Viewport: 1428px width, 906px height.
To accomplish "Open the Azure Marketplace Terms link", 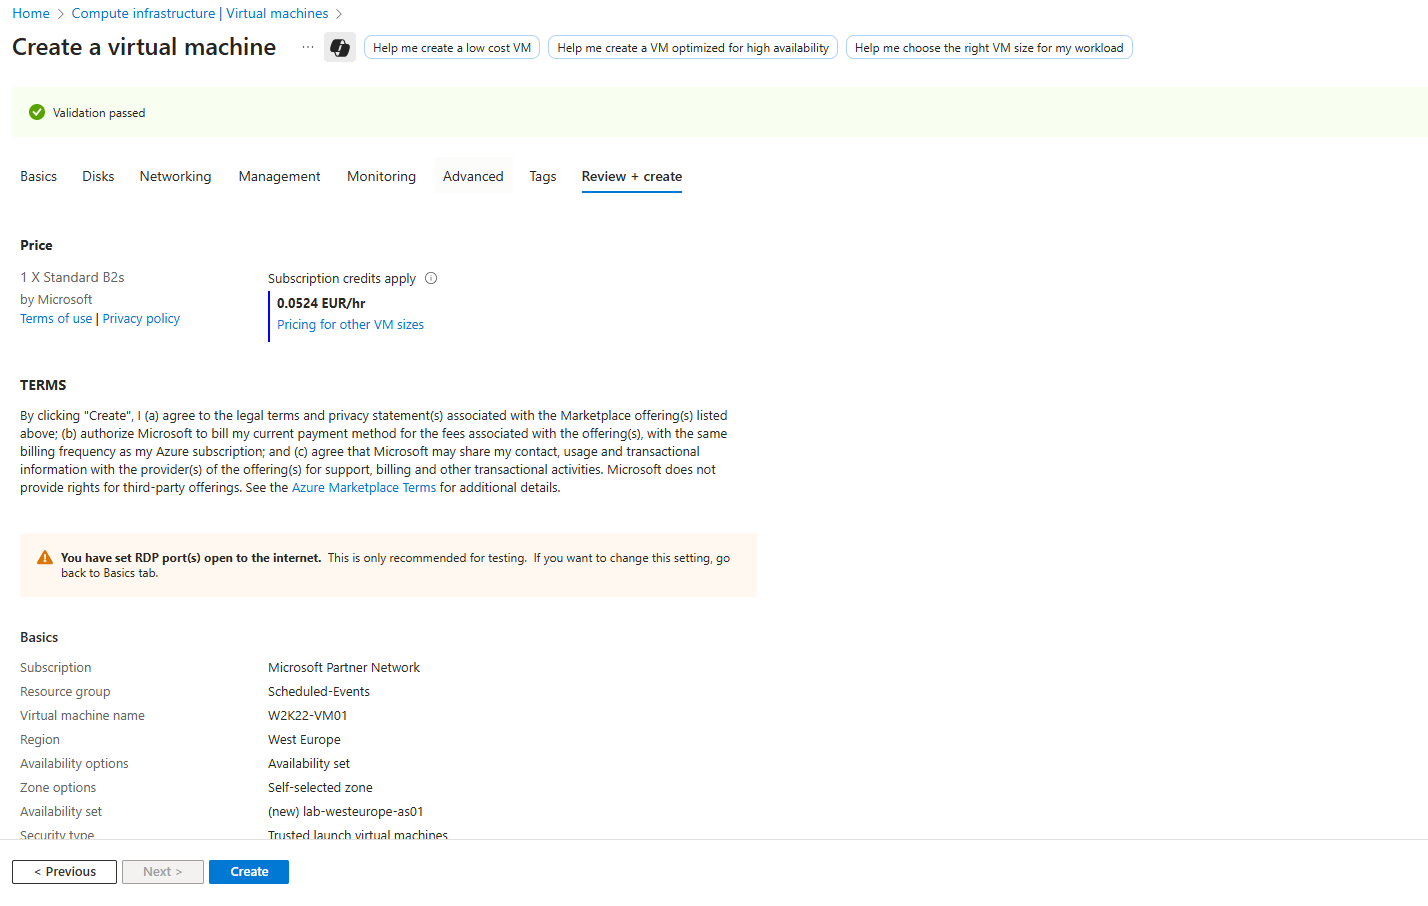I will (364, 487).
